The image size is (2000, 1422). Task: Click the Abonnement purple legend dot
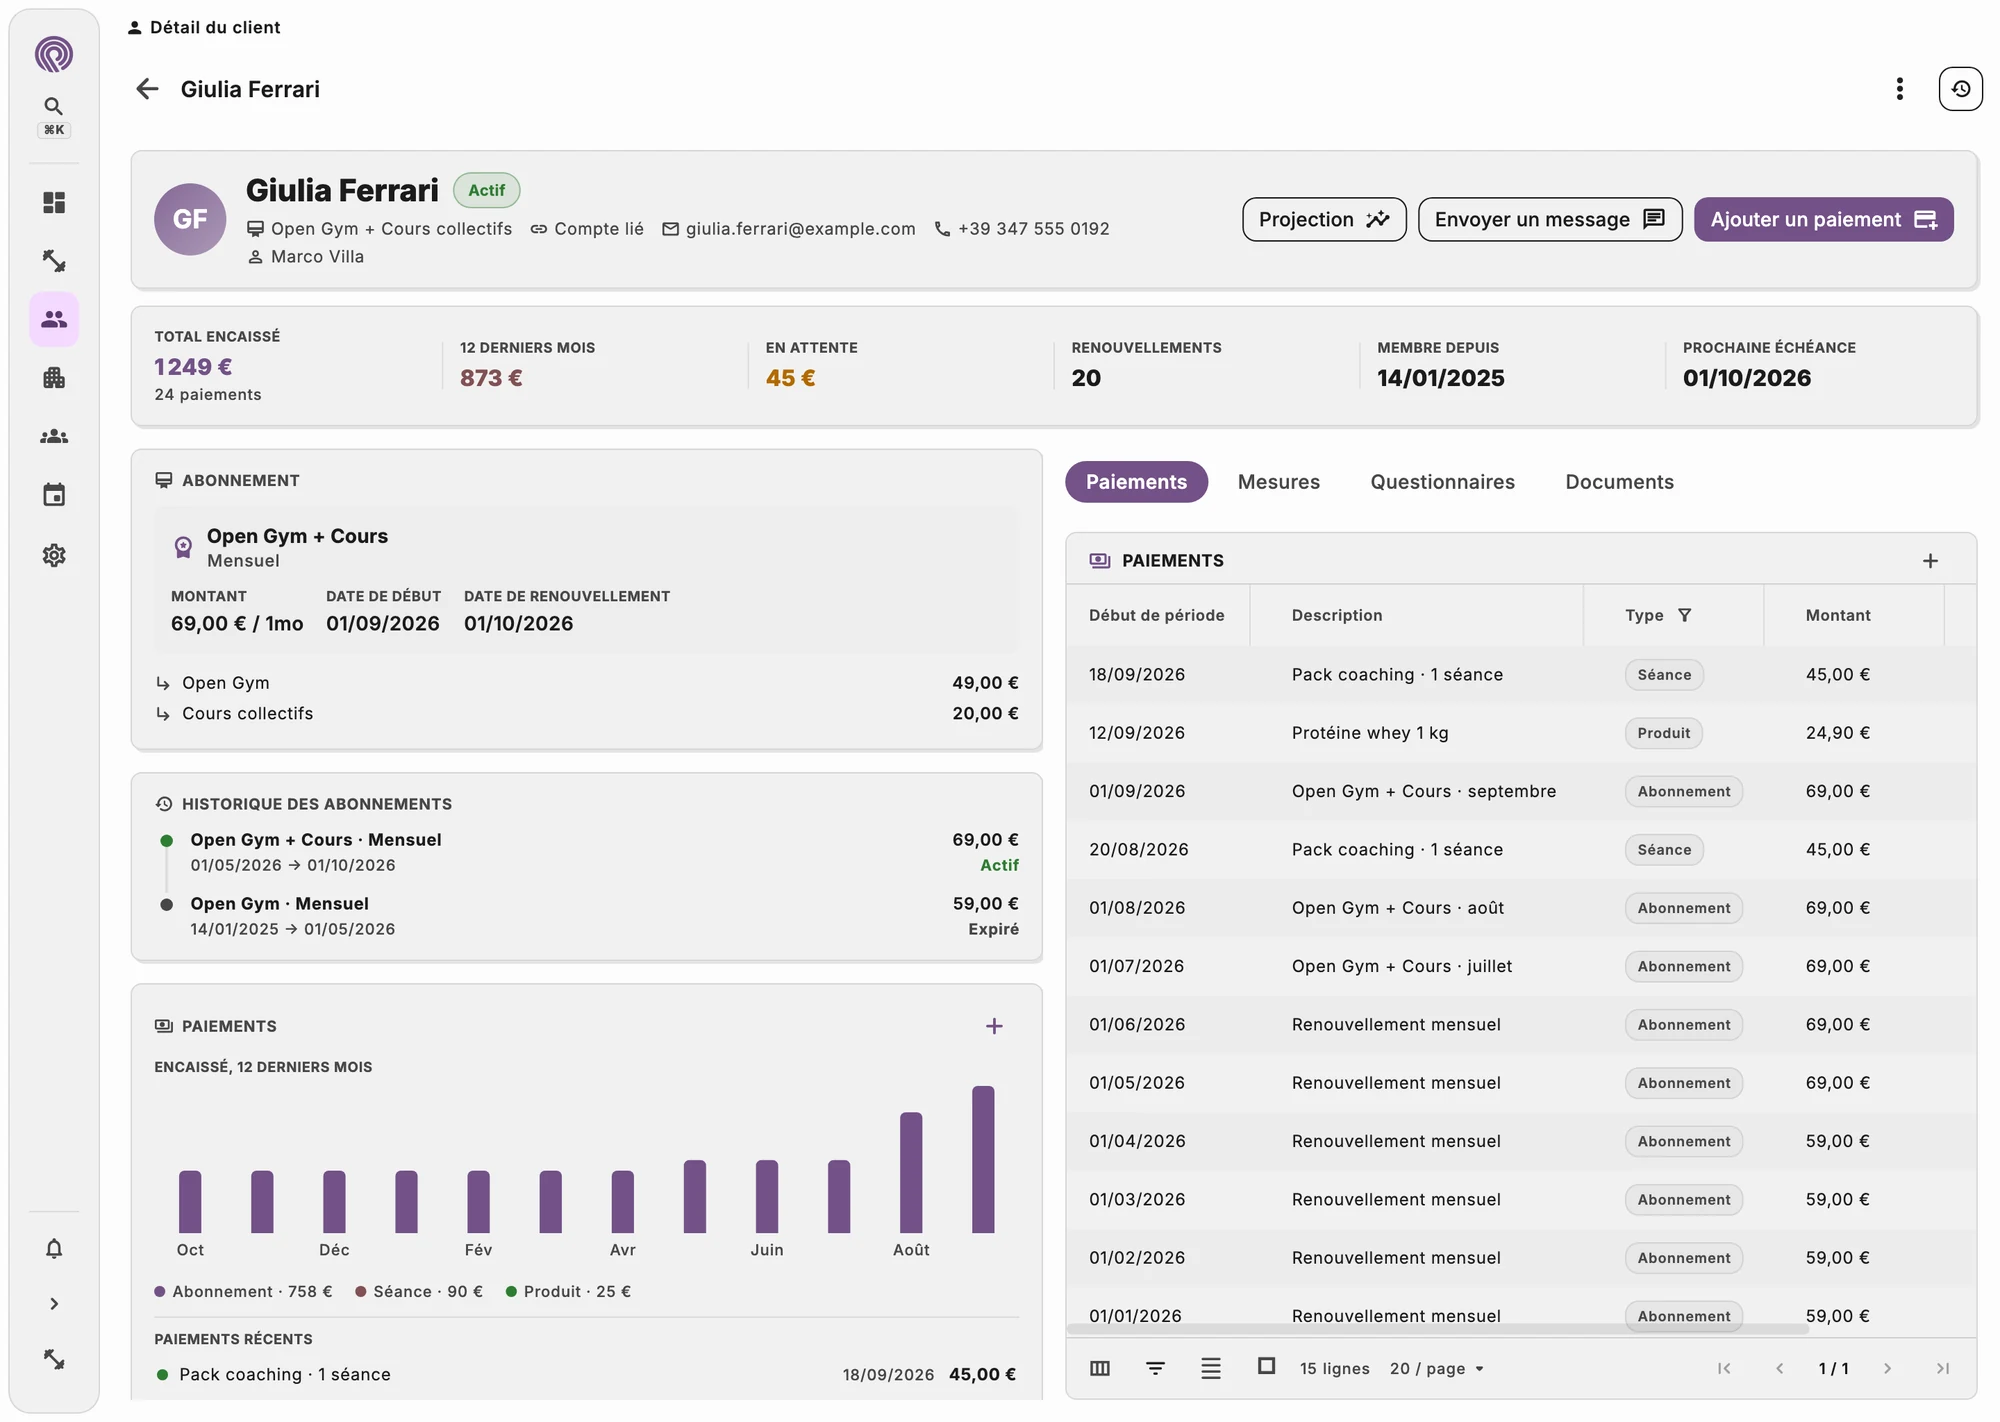(160, 1291)
